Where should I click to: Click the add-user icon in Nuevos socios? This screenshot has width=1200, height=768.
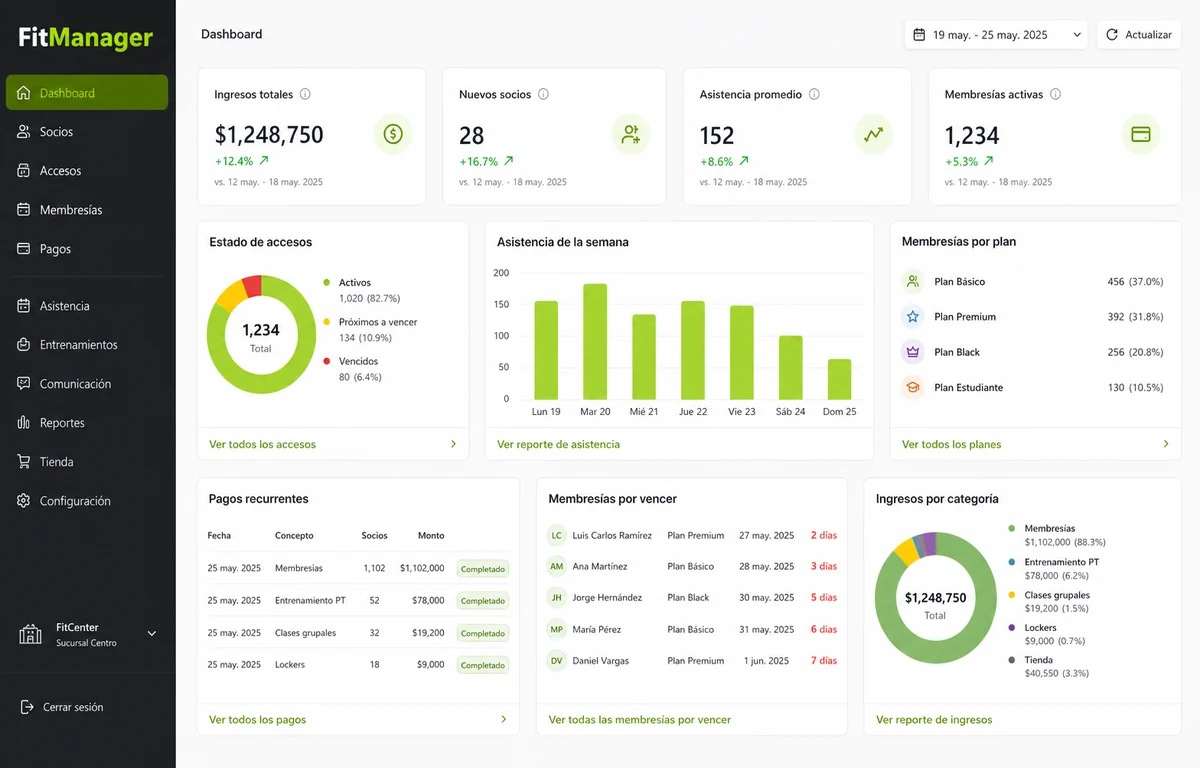(x=631, y=134)
